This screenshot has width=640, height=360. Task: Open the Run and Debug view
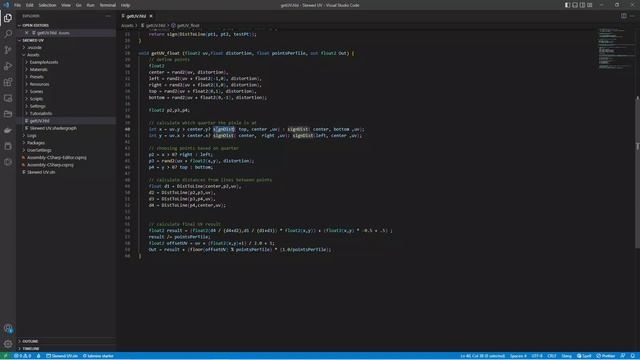(8, 66)
